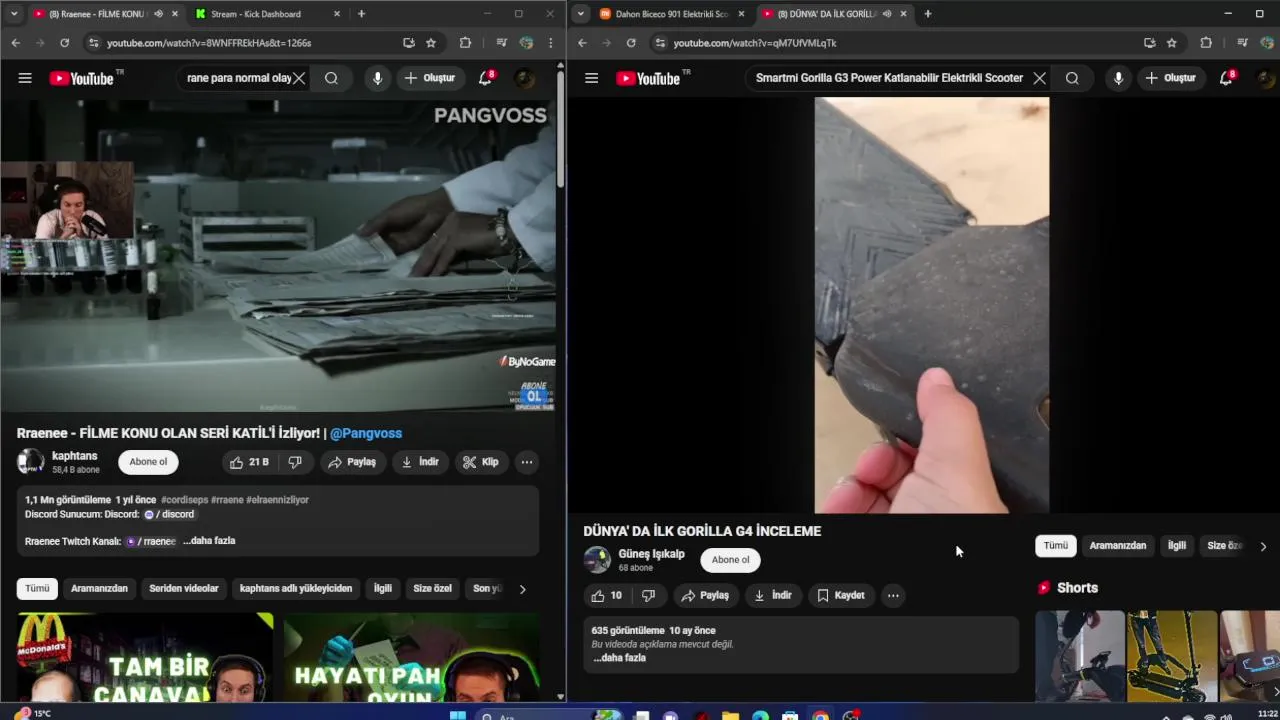
Task: Open tab search dropdown in right browser
Action: [580, 14]
